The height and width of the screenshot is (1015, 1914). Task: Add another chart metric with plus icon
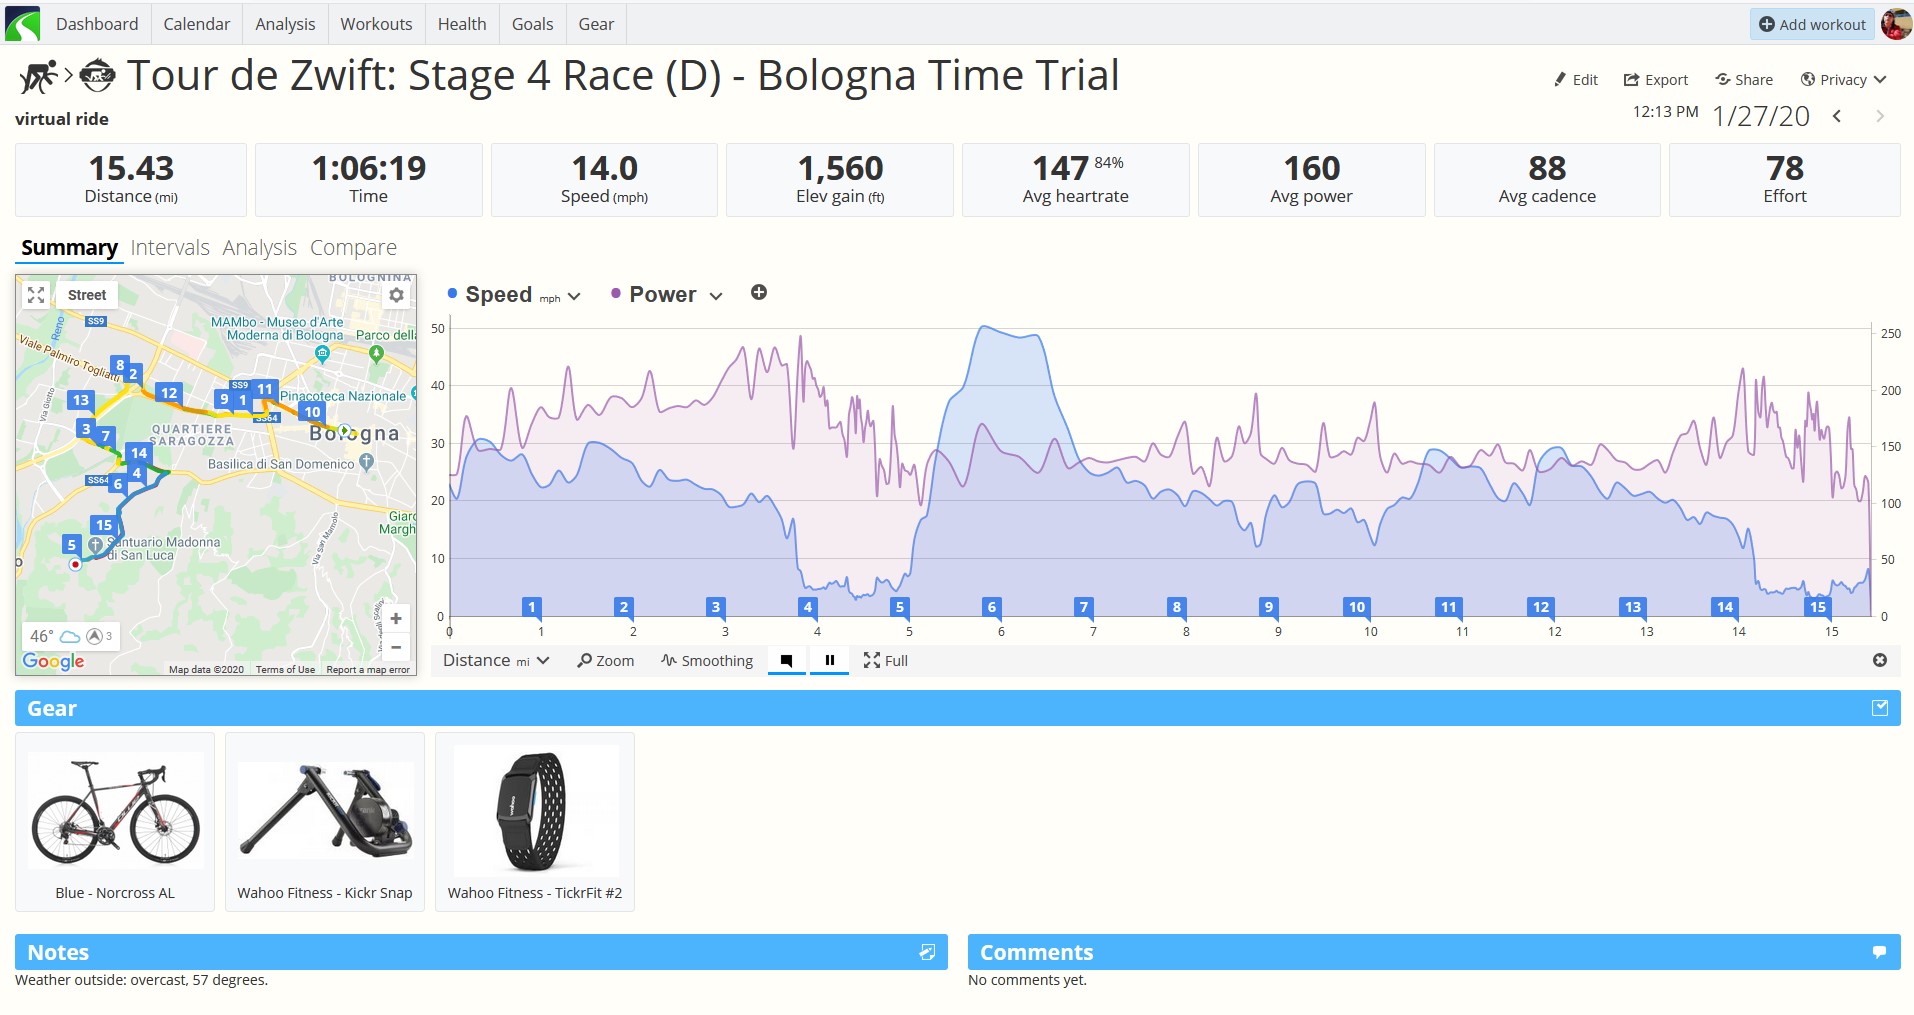click(x=759, y=293)
